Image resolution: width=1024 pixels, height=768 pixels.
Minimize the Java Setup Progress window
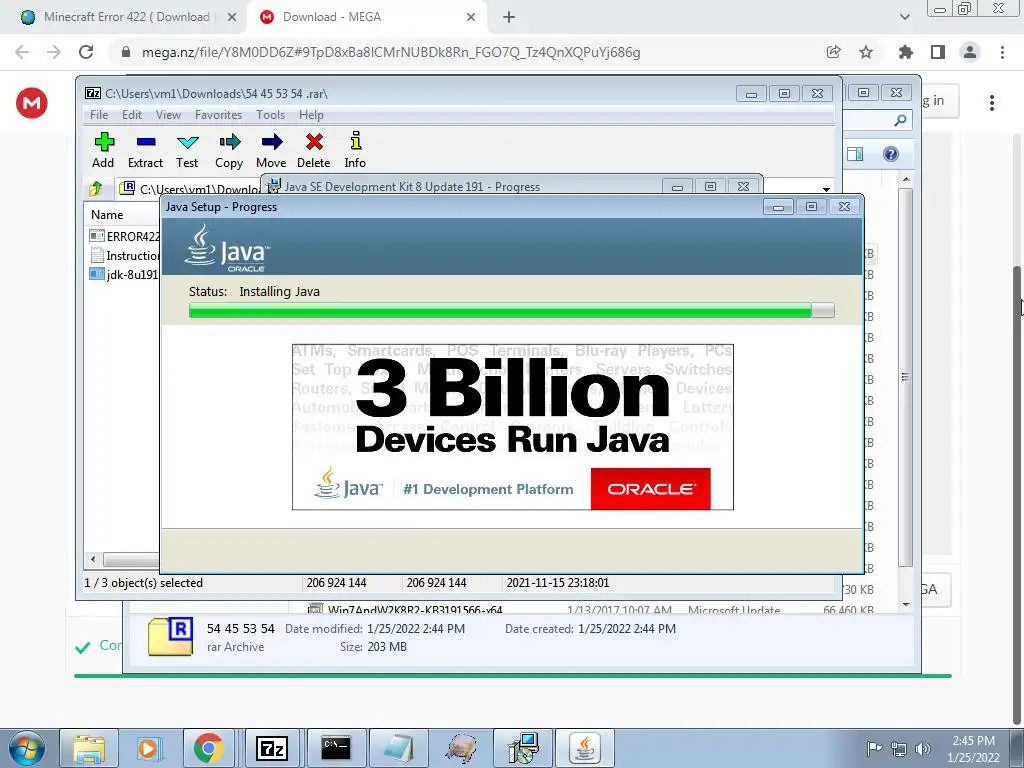point(778,207)
